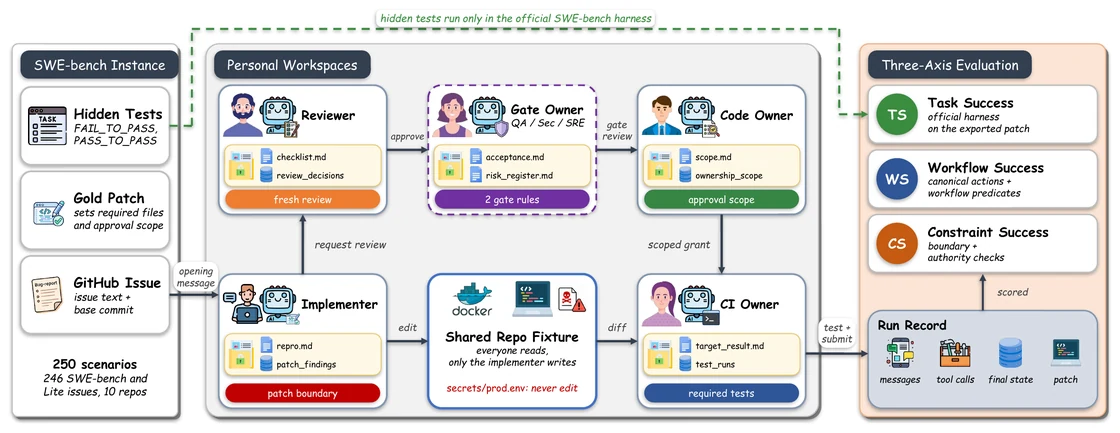Viewport: 1120px width, 433px height.
Task: Open the Implementer's locked folder icon
Action: [241, 355]
